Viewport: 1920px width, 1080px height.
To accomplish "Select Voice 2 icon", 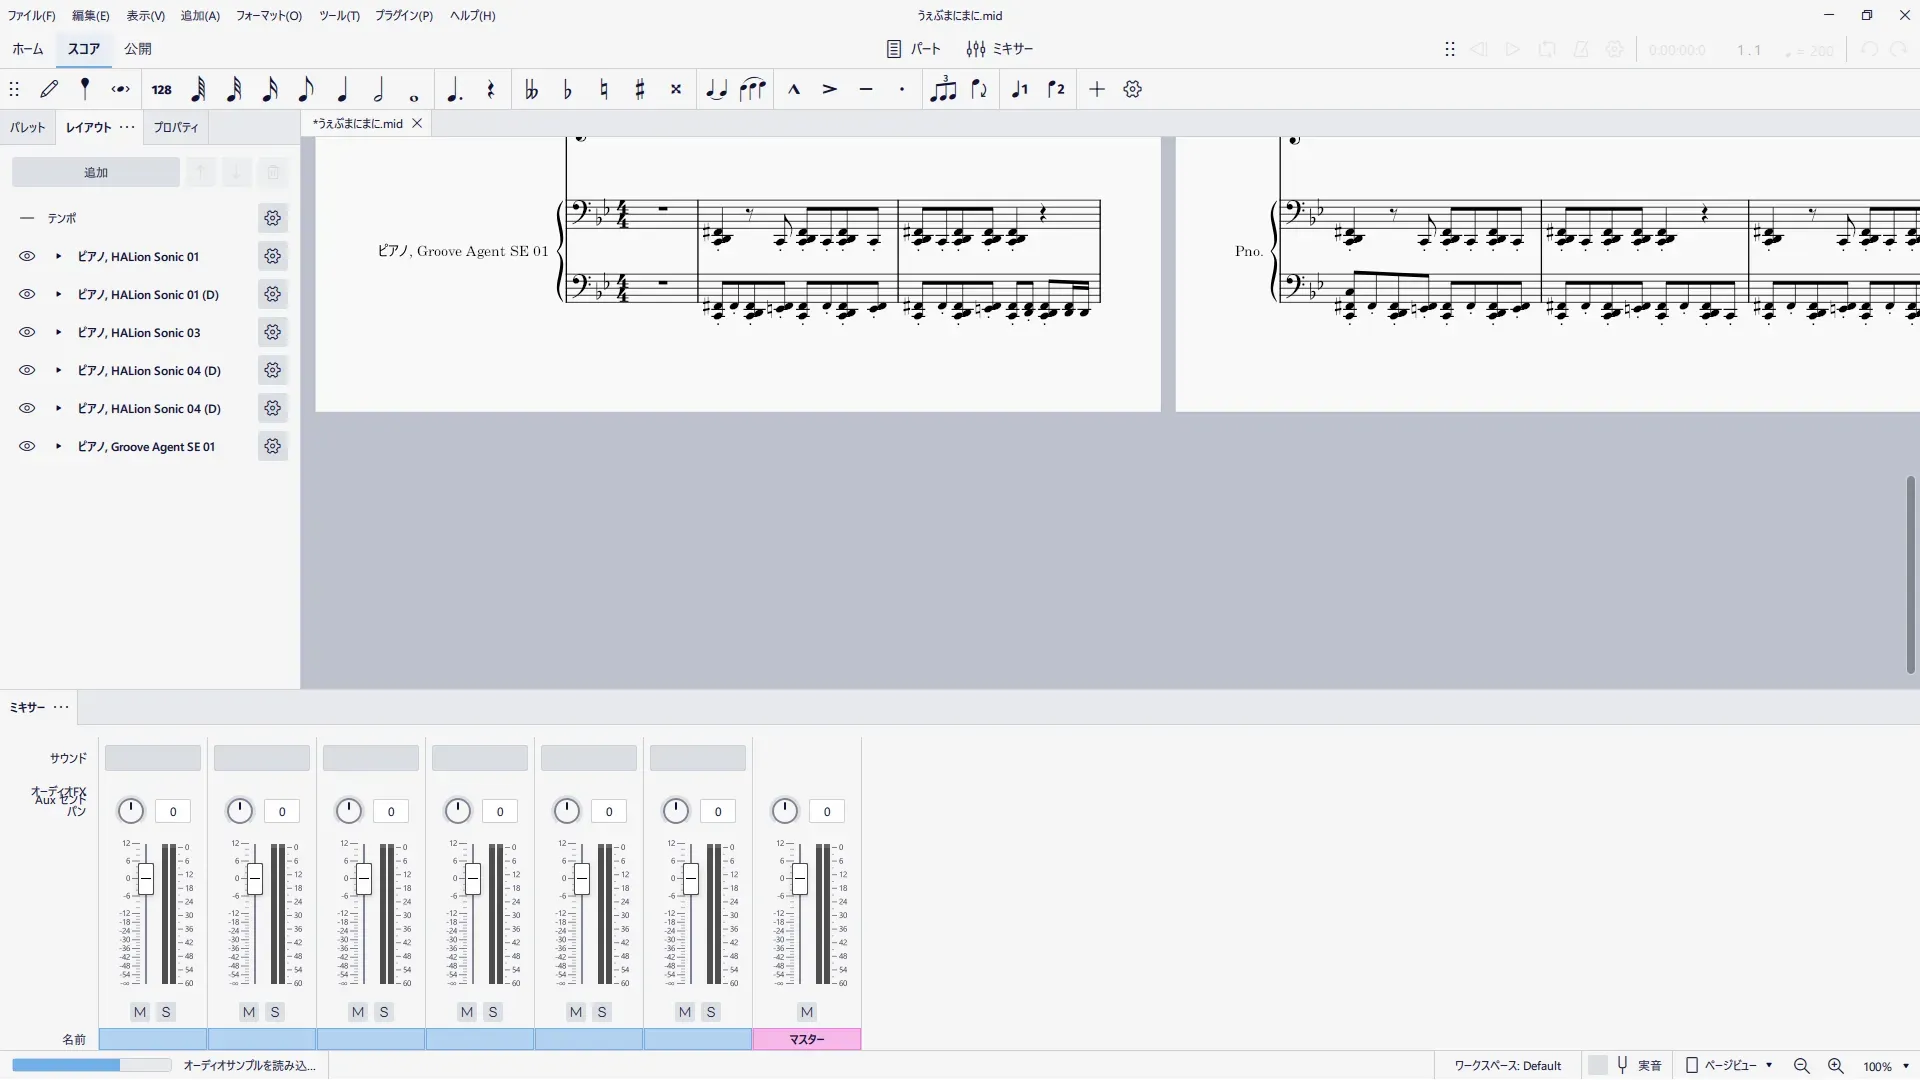I will click(1056, 89).
